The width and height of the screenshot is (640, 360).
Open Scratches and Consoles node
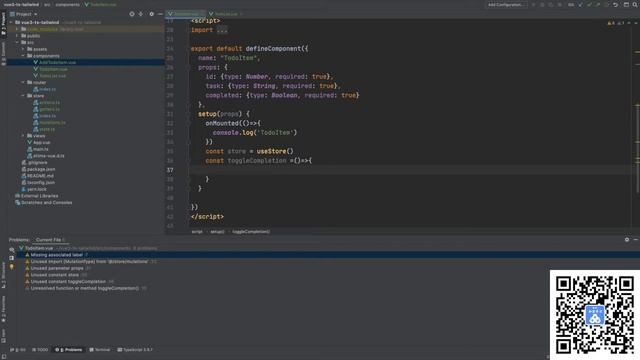[x=44, y=202]
